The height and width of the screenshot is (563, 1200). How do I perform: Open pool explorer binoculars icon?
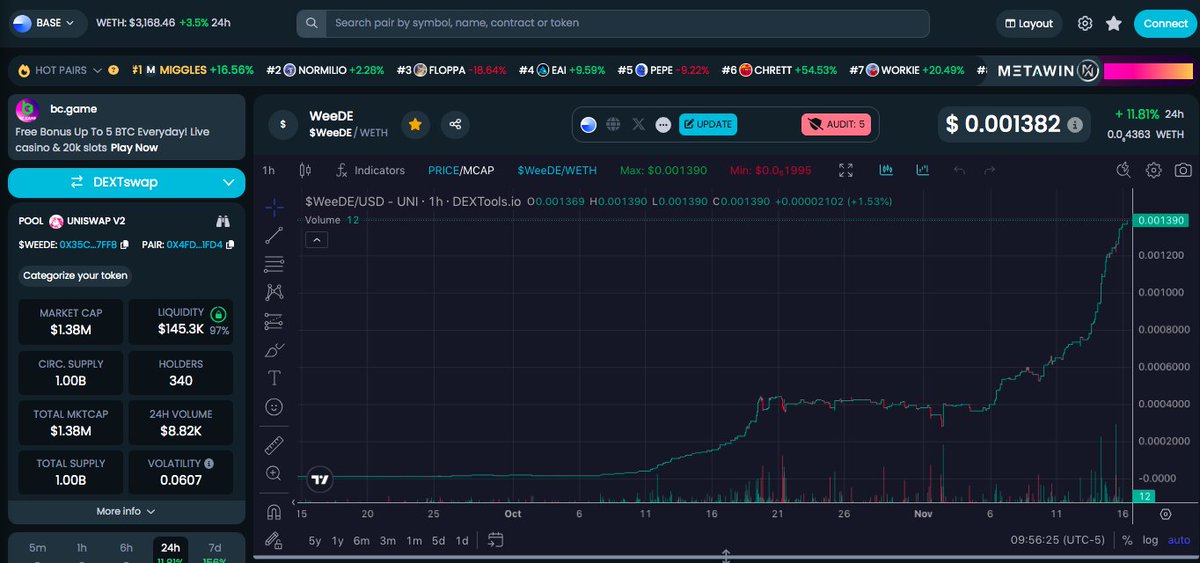(223, 221)
